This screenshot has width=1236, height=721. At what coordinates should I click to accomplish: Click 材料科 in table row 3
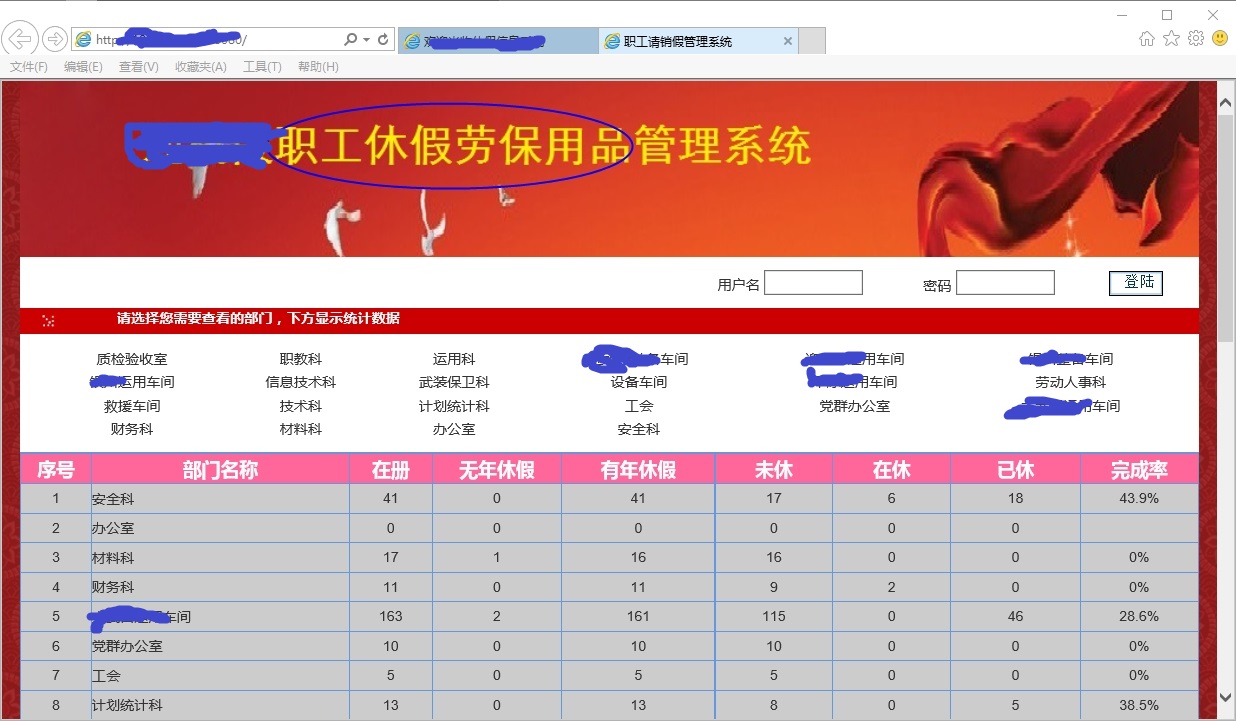[x=113, y=558]
